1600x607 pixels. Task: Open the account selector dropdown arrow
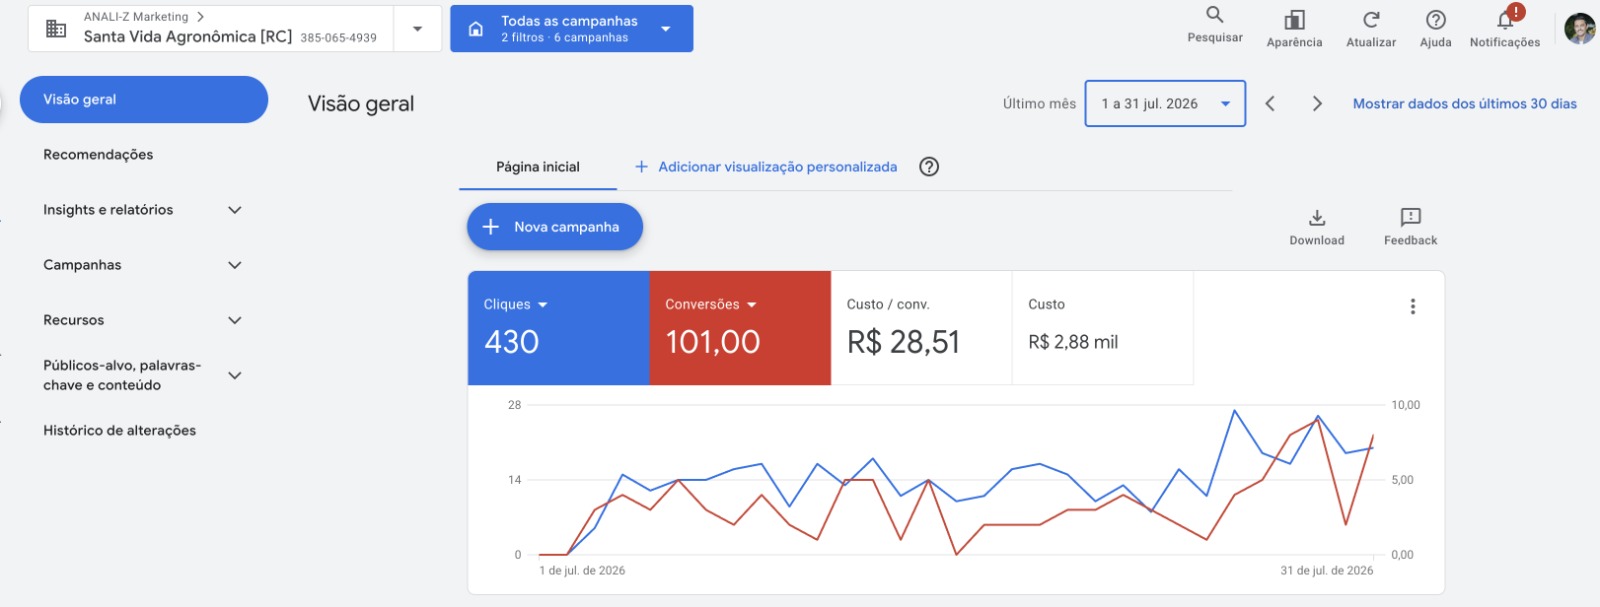click(417, 29)
